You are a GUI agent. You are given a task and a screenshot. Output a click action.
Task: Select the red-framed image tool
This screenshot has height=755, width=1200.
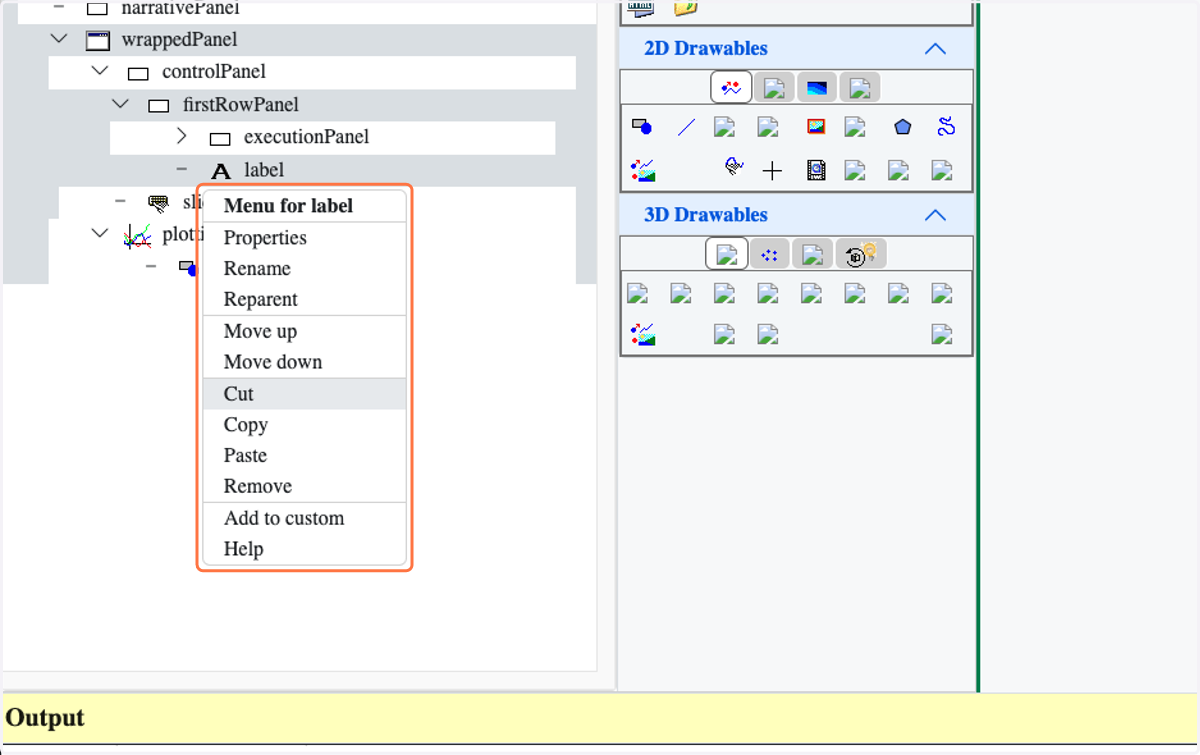[x=816, y=127]
